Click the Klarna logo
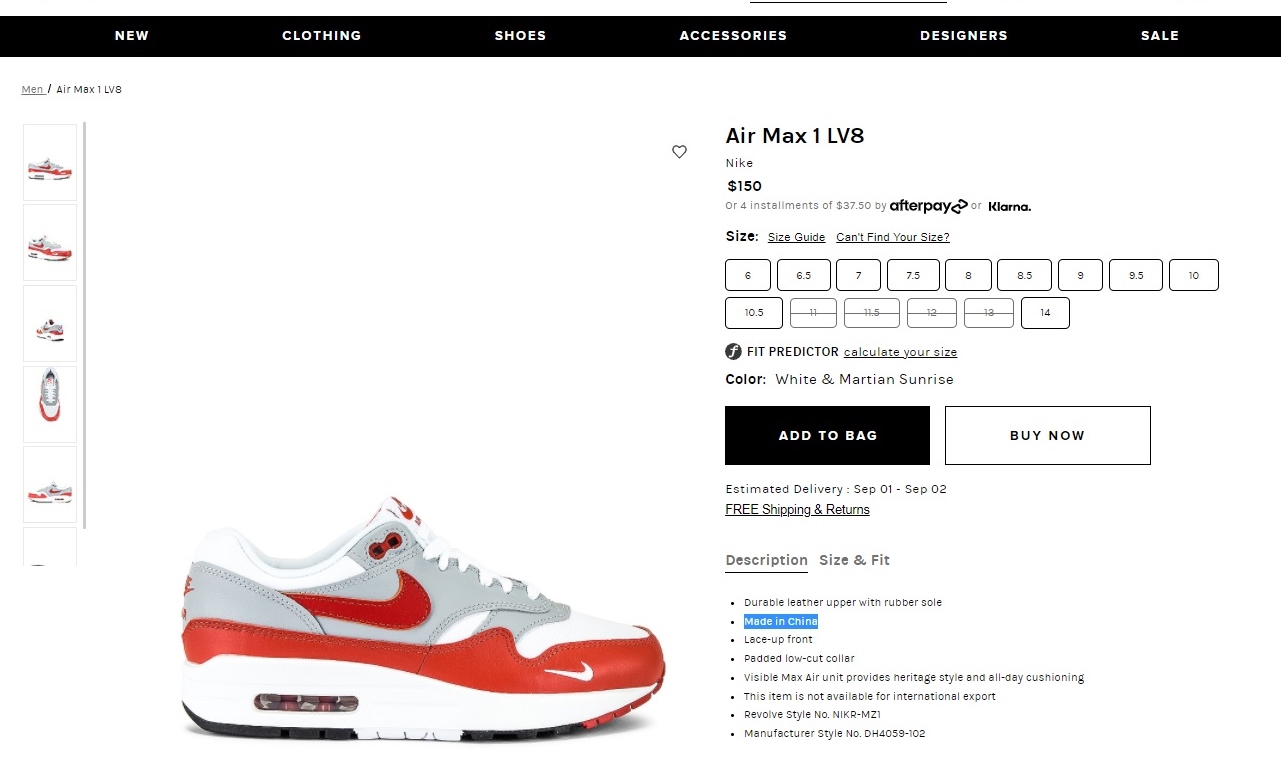1281x767 pixels. [1009, 207]
